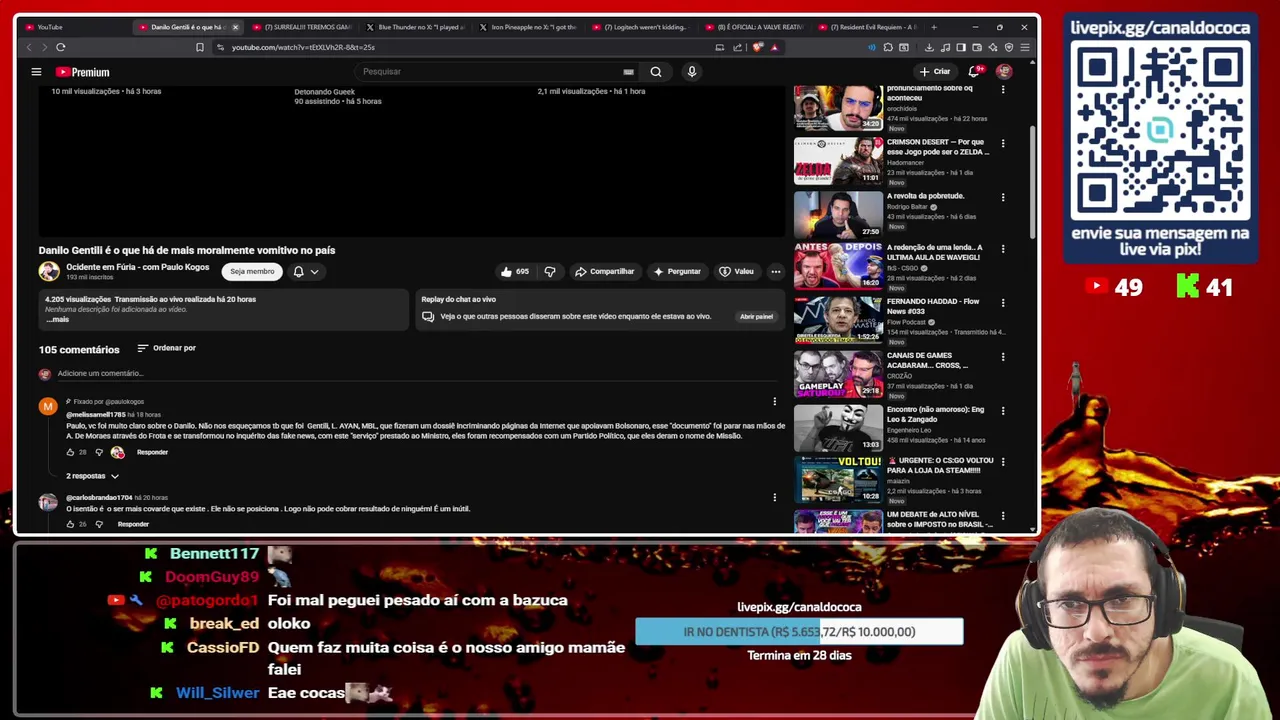This screenshot has width=1280, height=720.
Task: Open the melissamell1785 profile link
Action: [x=96, y=414]
